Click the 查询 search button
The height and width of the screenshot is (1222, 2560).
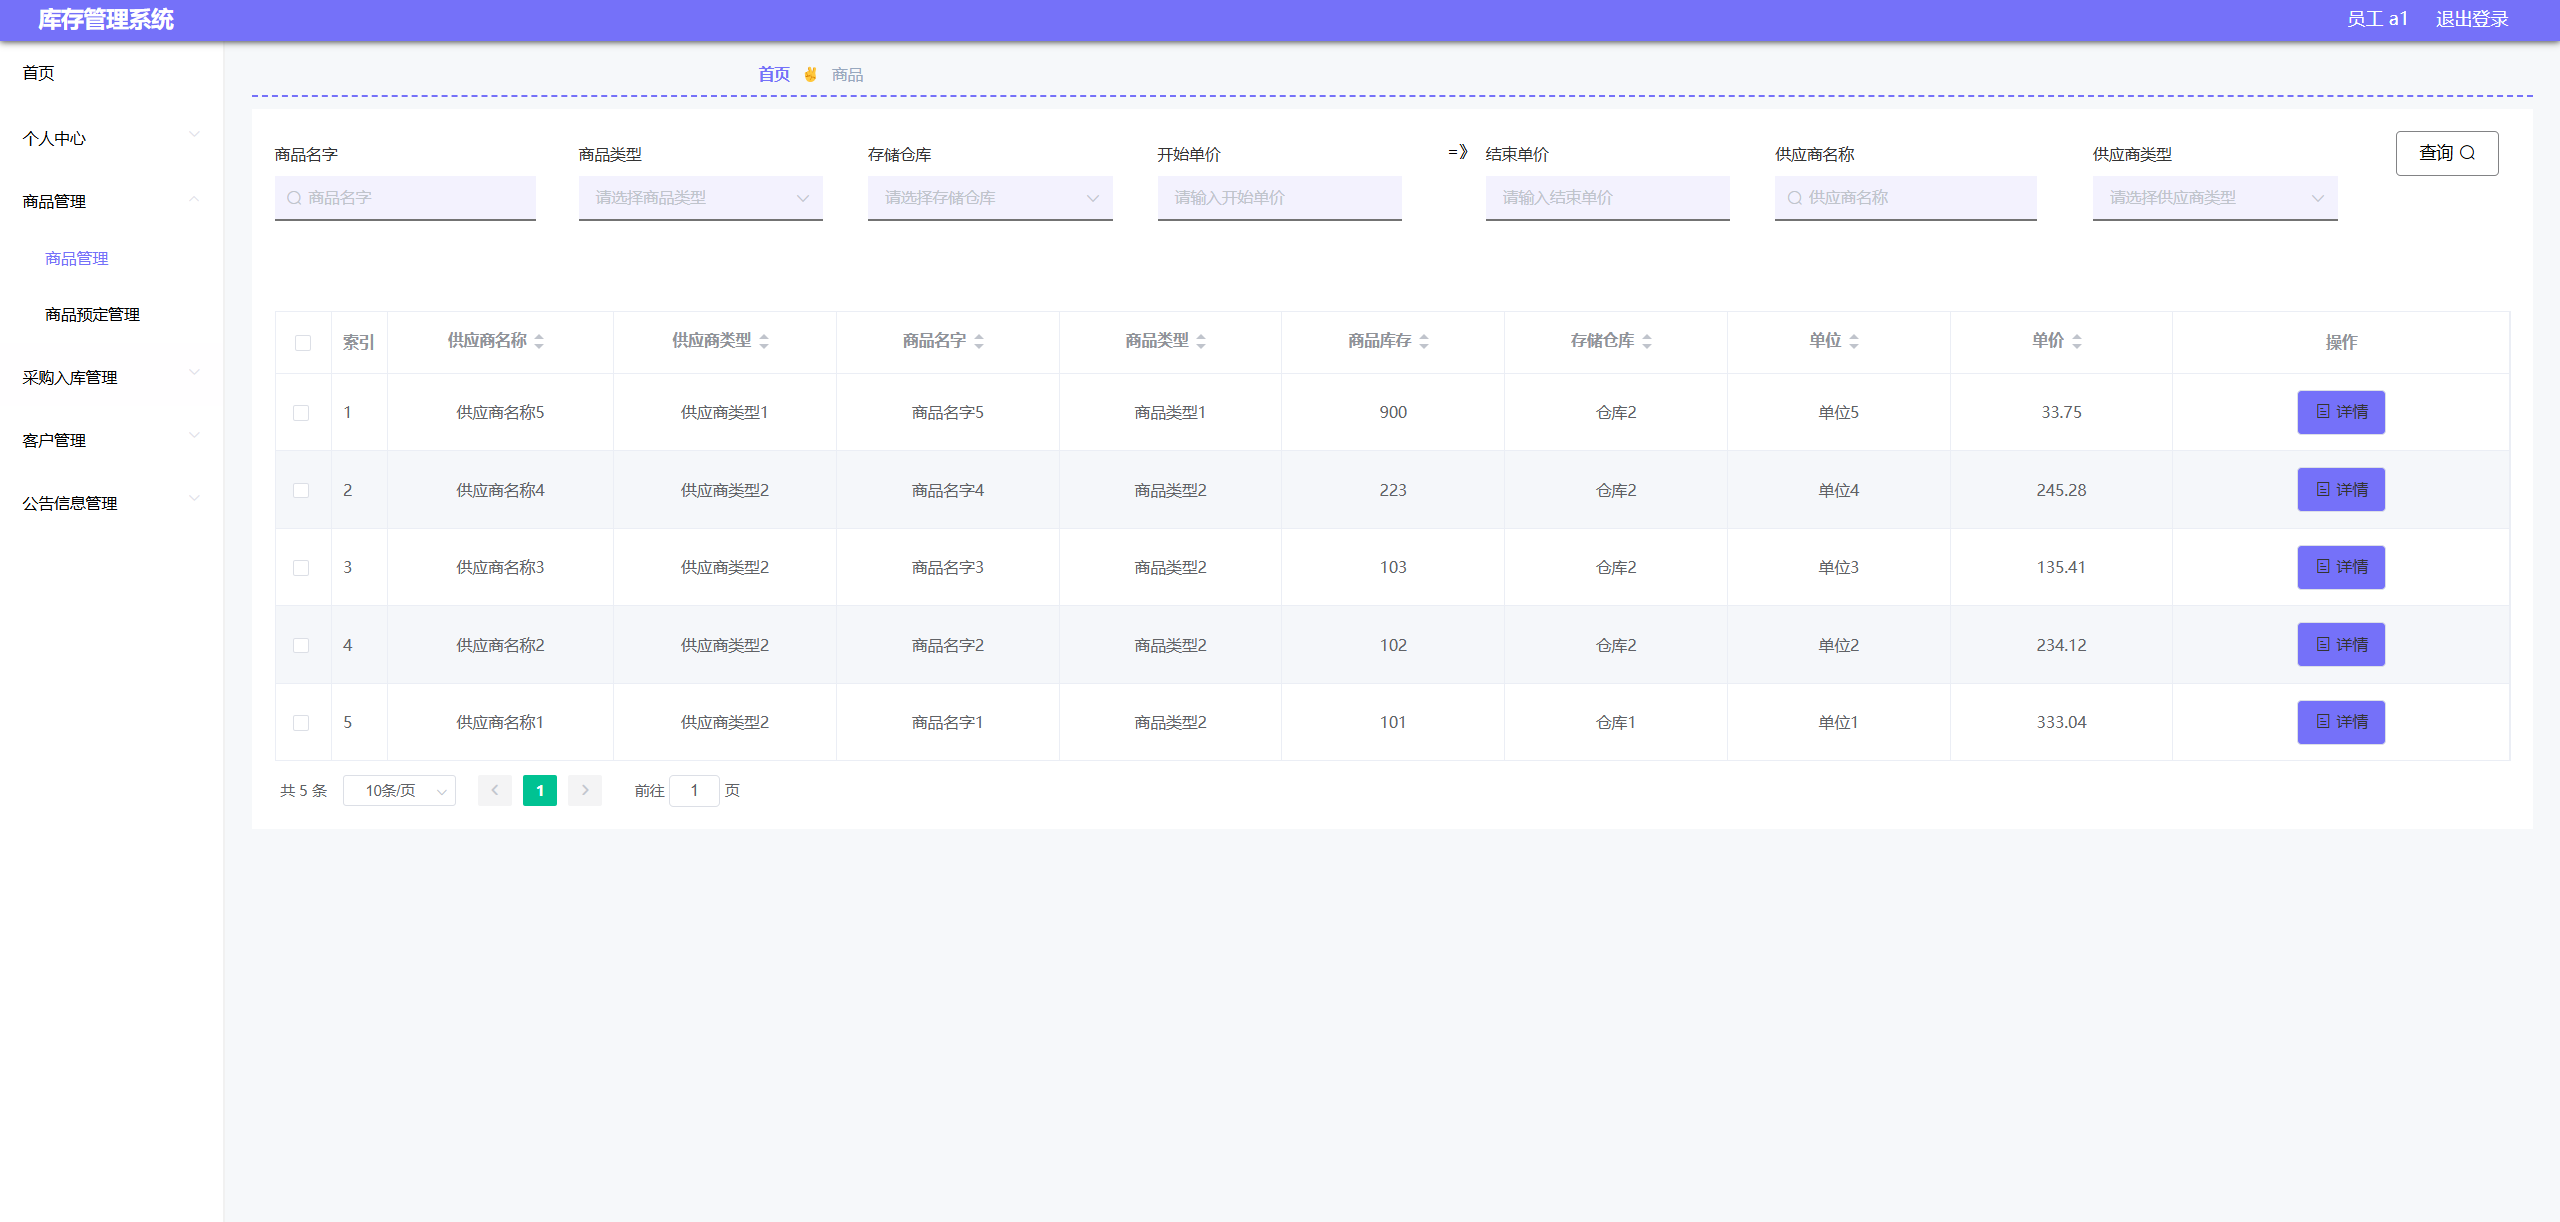point(2446,153)
